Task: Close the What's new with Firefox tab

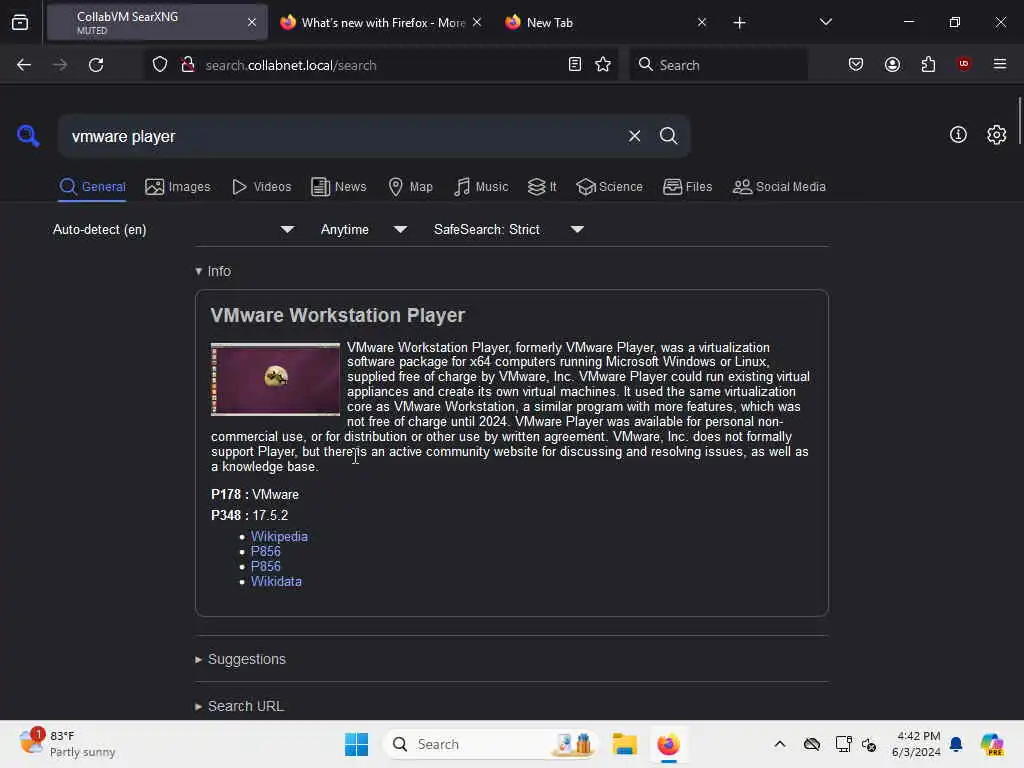Action: click(477, 22)
